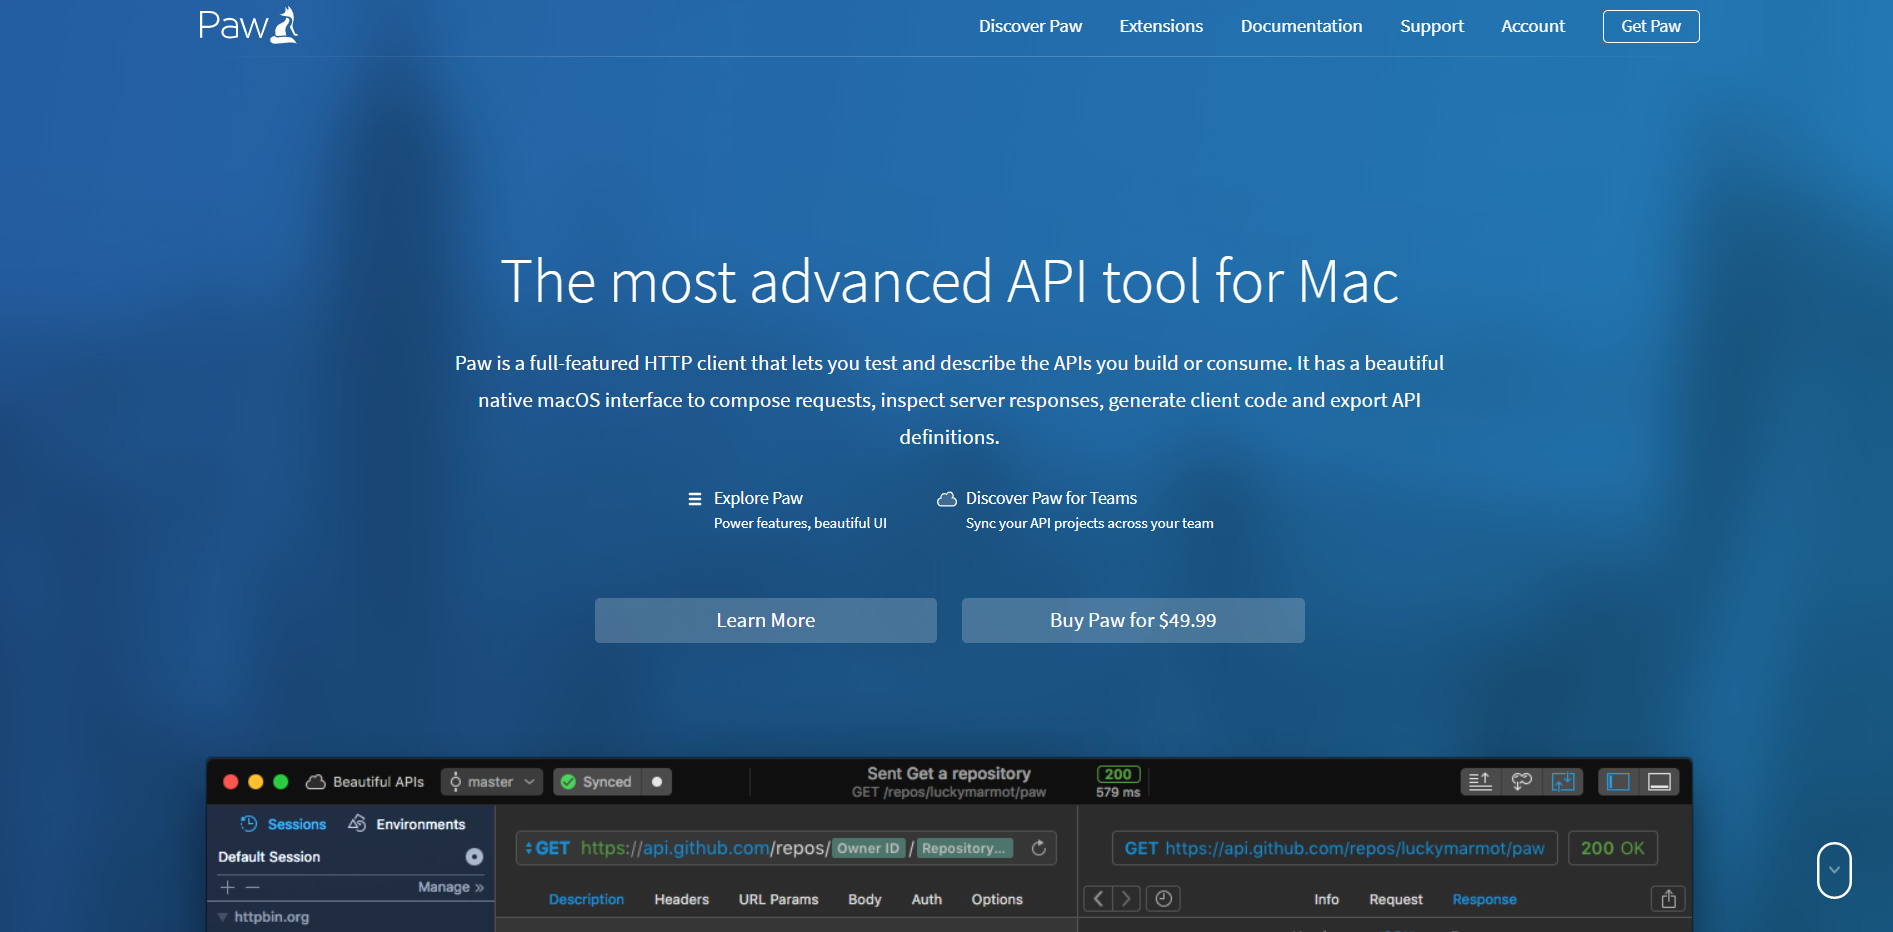This screenshot has height=932, width=1893.
Task: Toggle the left sidebar panel visibility
Action: (1618, 782)
